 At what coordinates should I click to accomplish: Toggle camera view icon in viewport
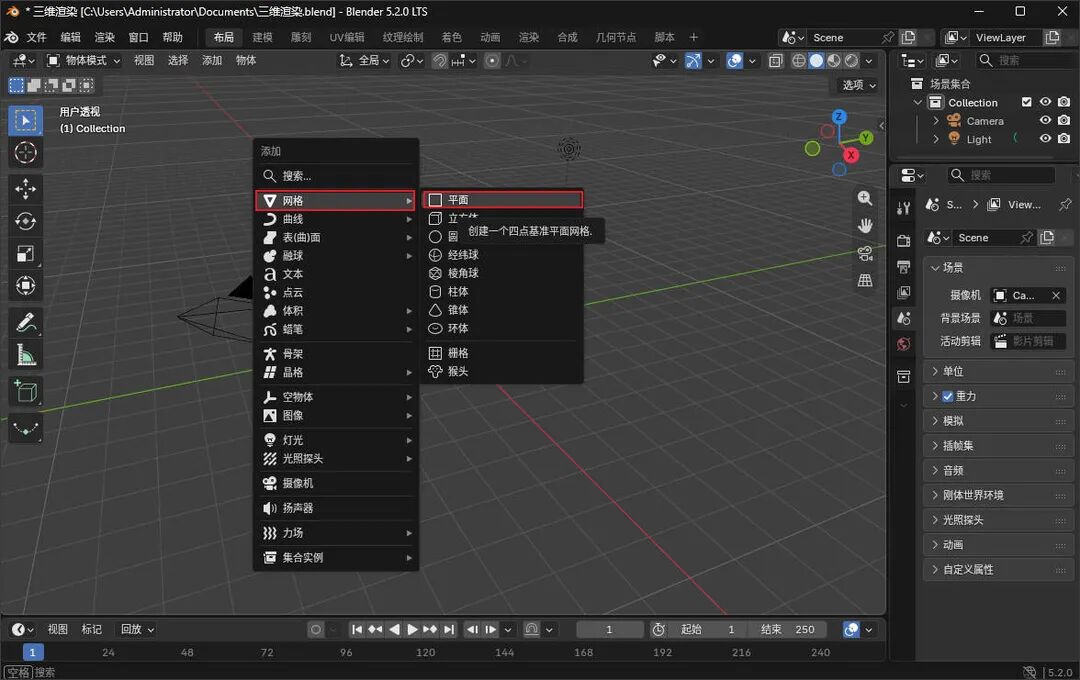click(x=865, y=253)
